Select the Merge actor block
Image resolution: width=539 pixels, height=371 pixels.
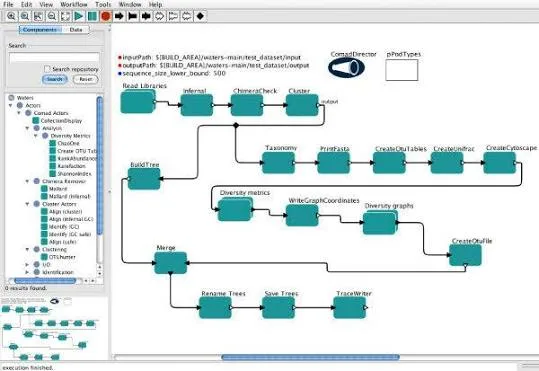170,263
